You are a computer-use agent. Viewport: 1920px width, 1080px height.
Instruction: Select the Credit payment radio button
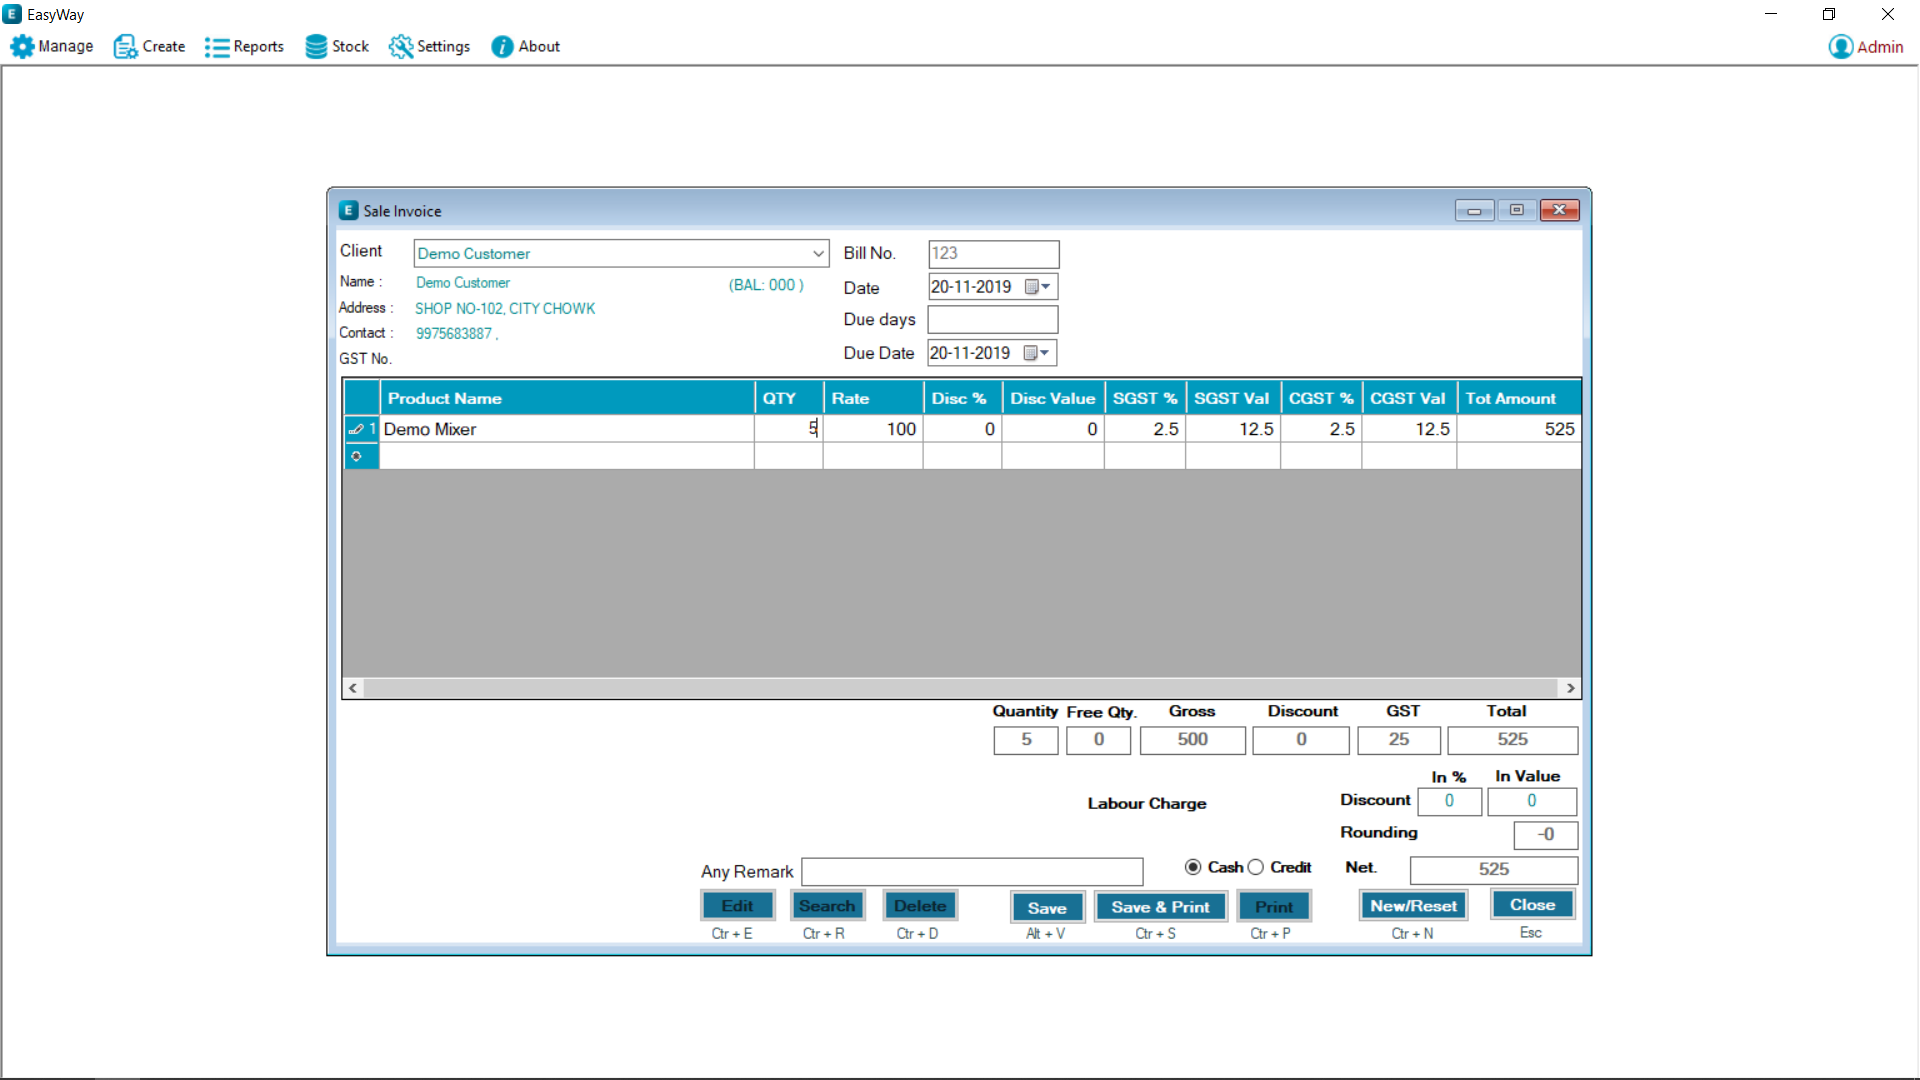pos(1256,867)
